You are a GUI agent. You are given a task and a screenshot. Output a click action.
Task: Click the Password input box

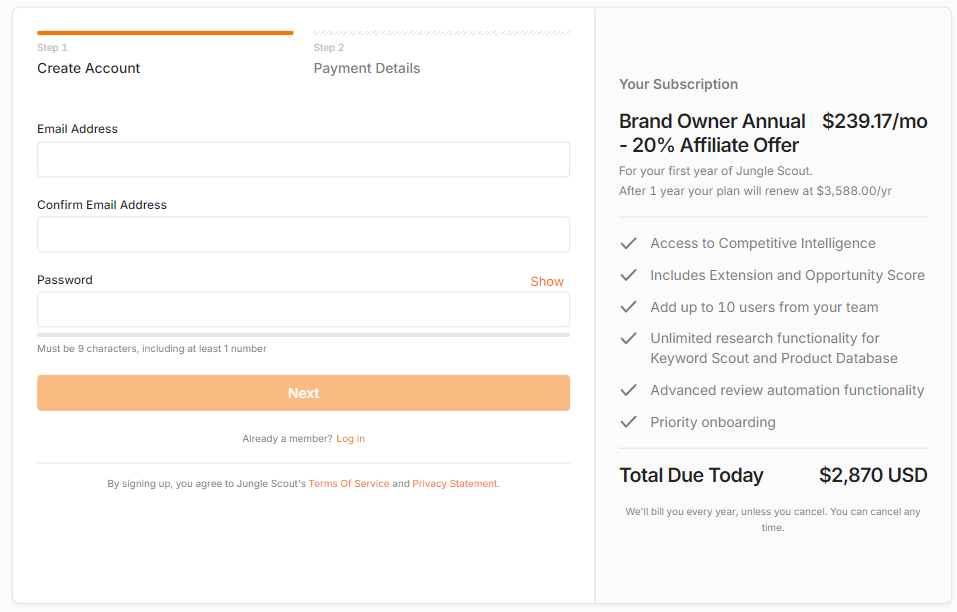(303, 309)
